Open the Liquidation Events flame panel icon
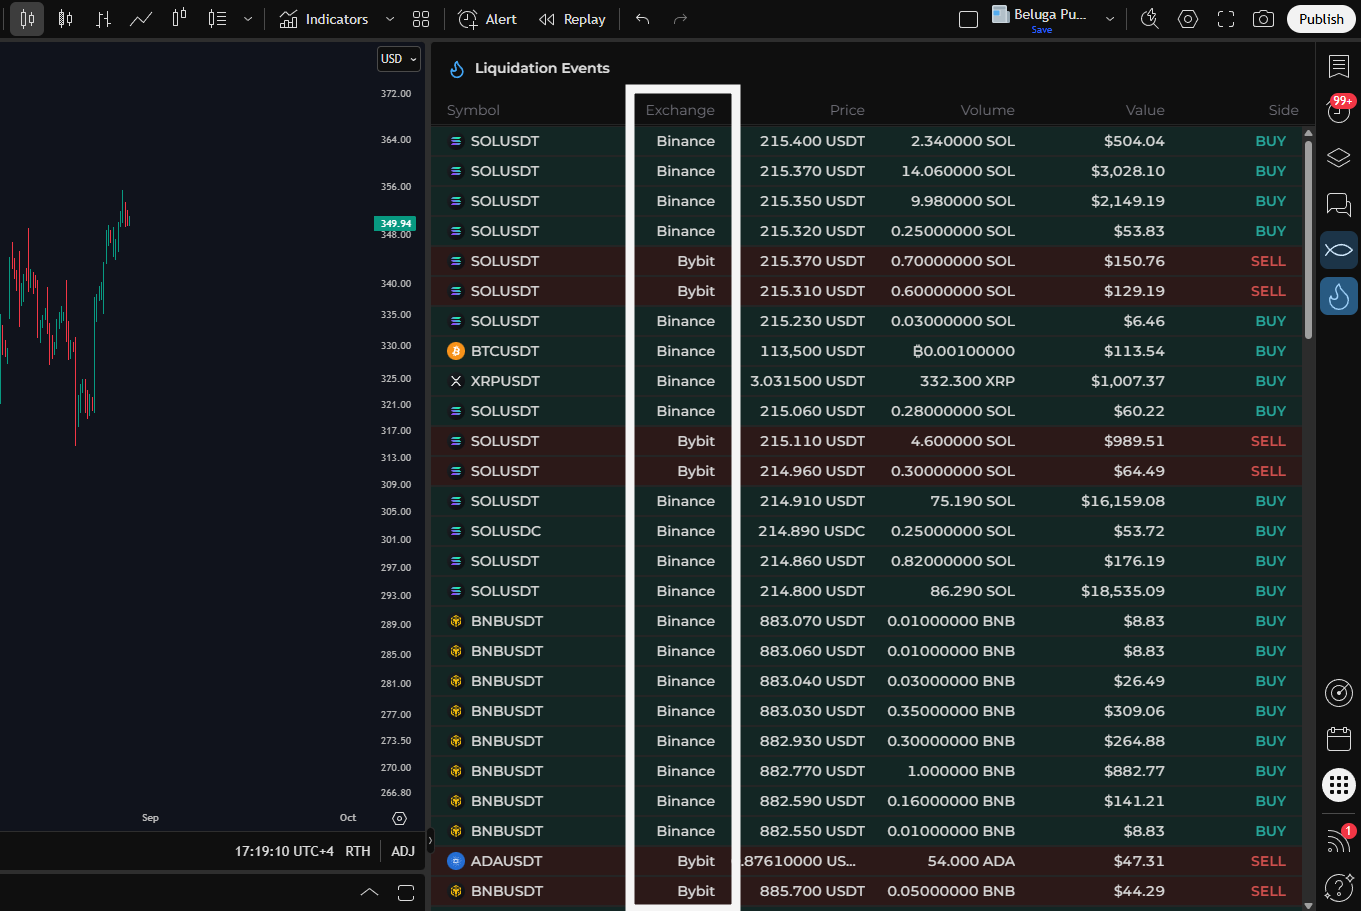The height and width of the screenshot is (911, 1361). (x=1338, y=296)
